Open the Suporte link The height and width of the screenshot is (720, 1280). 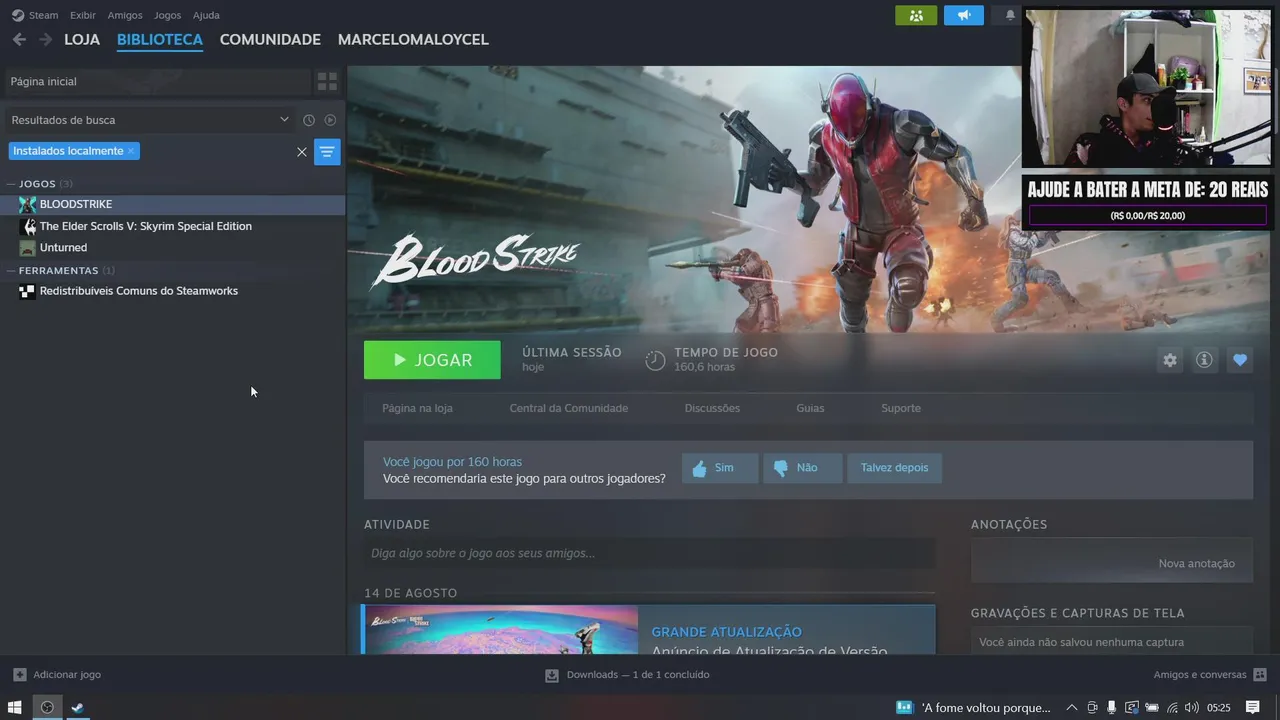pos(901,408)
